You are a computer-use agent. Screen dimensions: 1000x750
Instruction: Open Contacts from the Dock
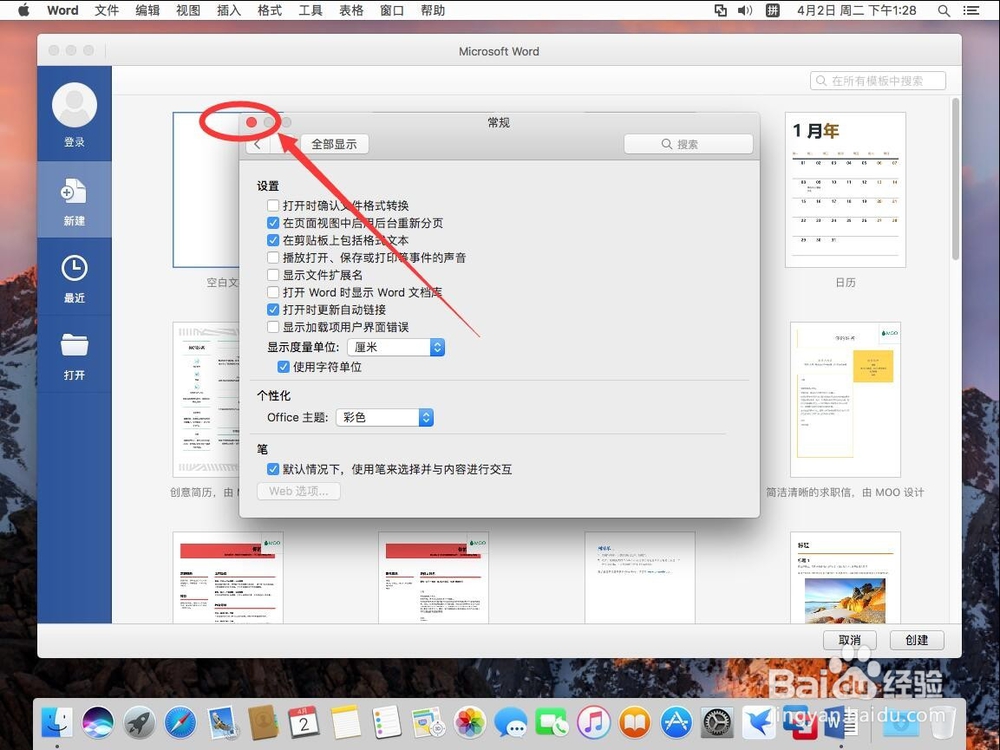(x=263, y=723)
